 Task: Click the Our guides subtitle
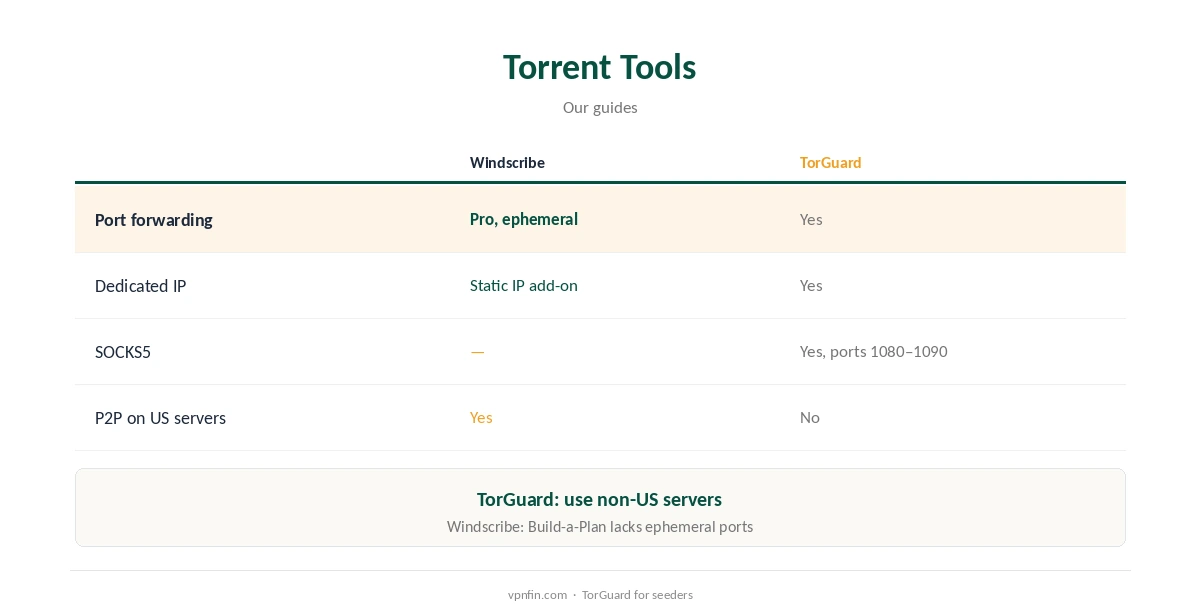pyautogui.click(x=600, y=108)
